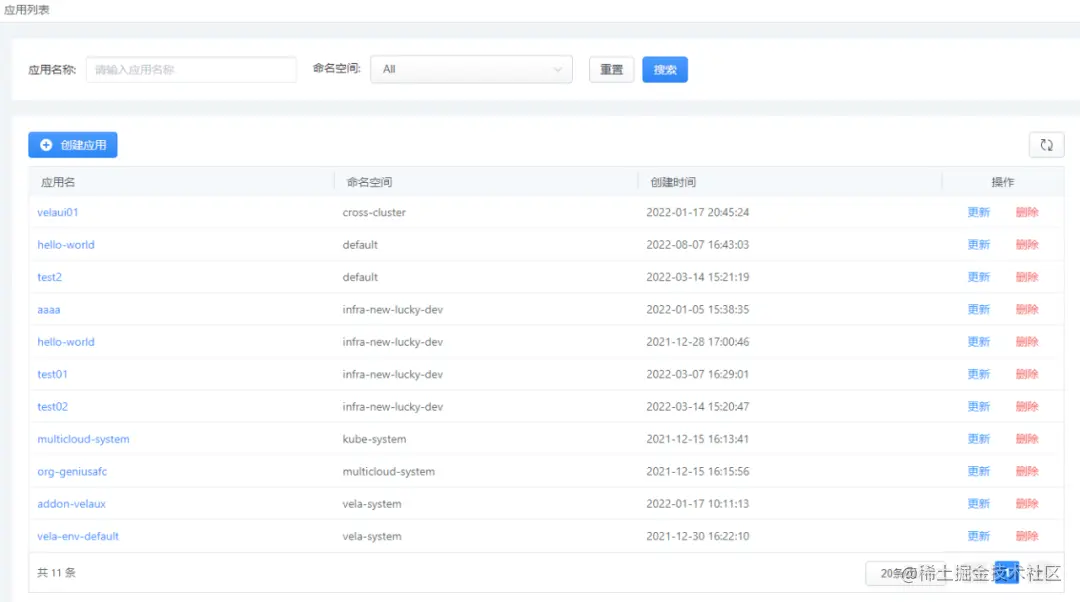This screenshot has width=1080, height=602.
Task: Click the refresh icon above the table
Action: [1046, 144]
